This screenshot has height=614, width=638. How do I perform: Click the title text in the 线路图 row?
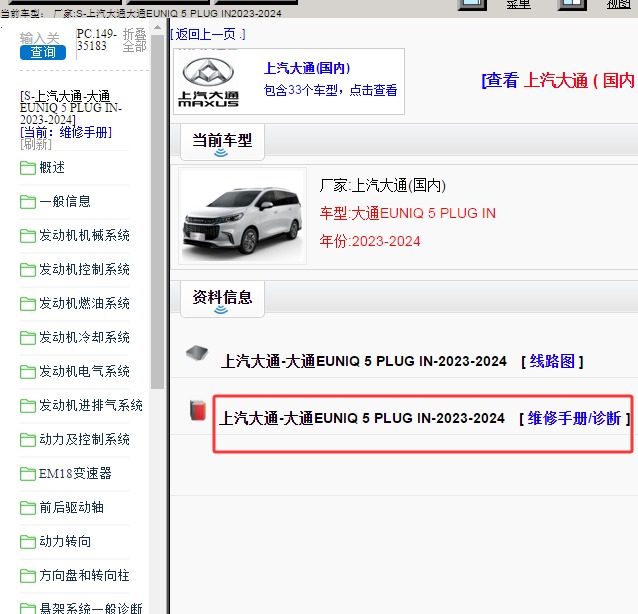(x=364, y=361)
